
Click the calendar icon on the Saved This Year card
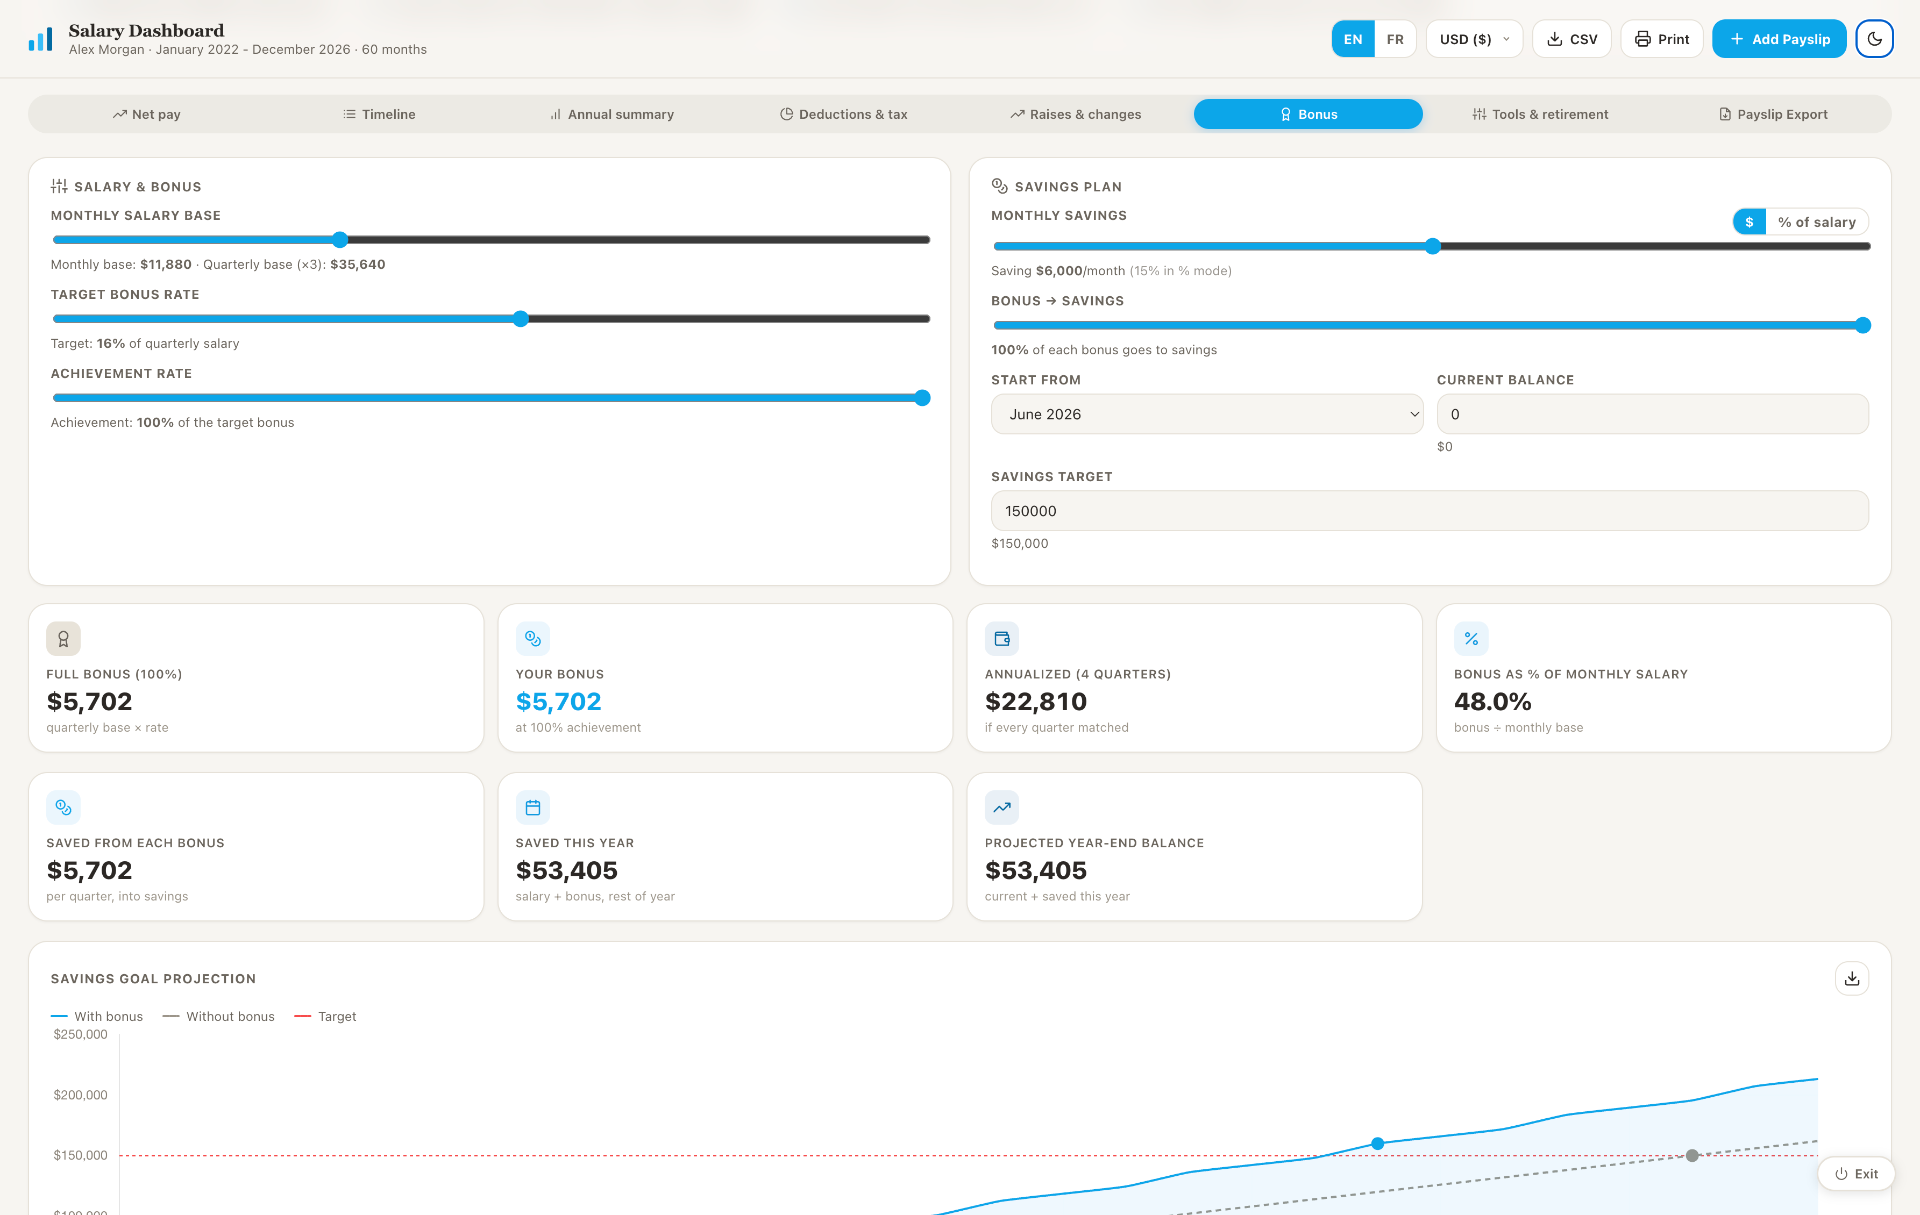click(x=533, y=807)
